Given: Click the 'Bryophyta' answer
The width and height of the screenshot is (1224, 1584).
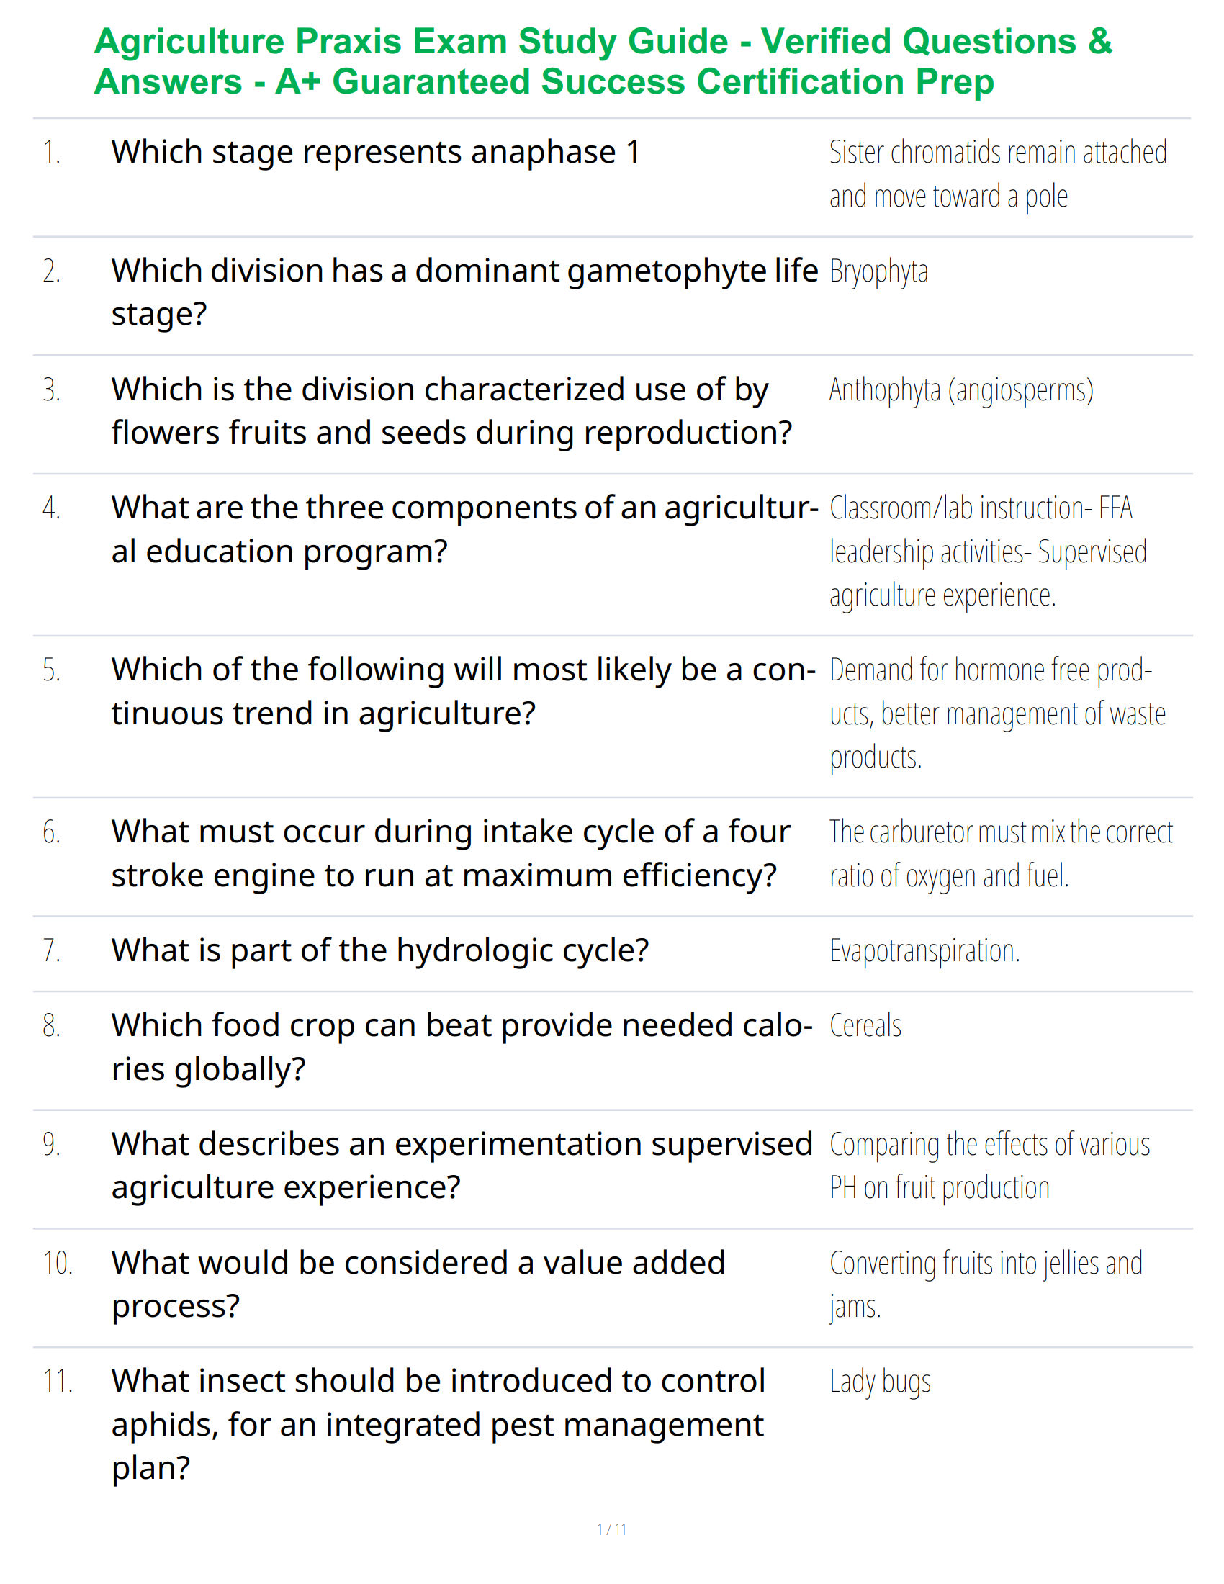Looking at the screenshot, I should tap(879, 271).
